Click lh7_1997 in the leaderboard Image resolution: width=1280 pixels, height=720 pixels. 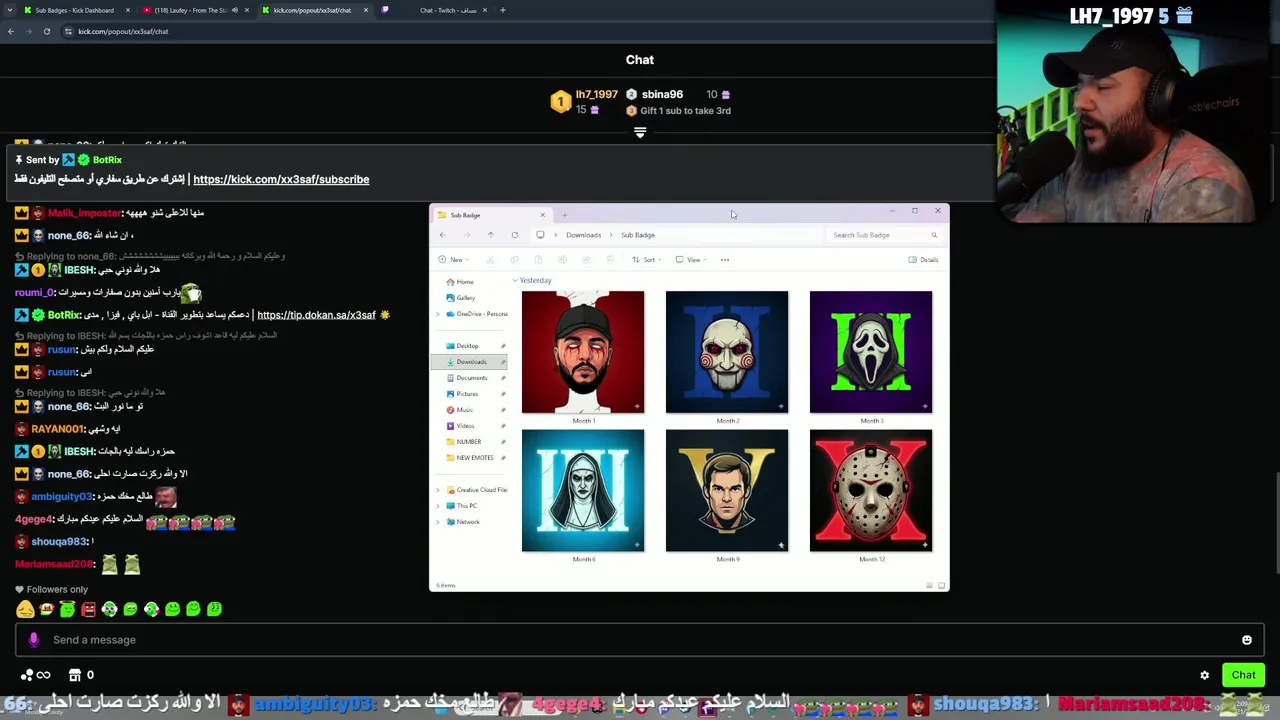[x=597, y=95]
